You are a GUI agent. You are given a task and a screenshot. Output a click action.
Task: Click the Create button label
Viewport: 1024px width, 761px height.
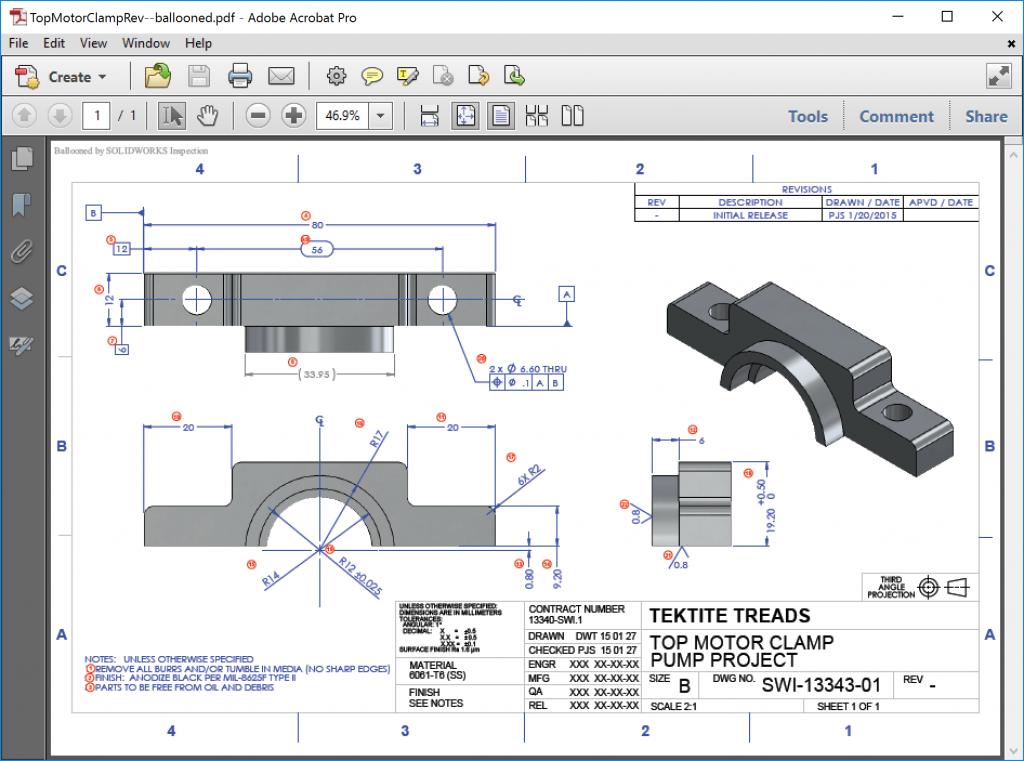click(70, 77)
